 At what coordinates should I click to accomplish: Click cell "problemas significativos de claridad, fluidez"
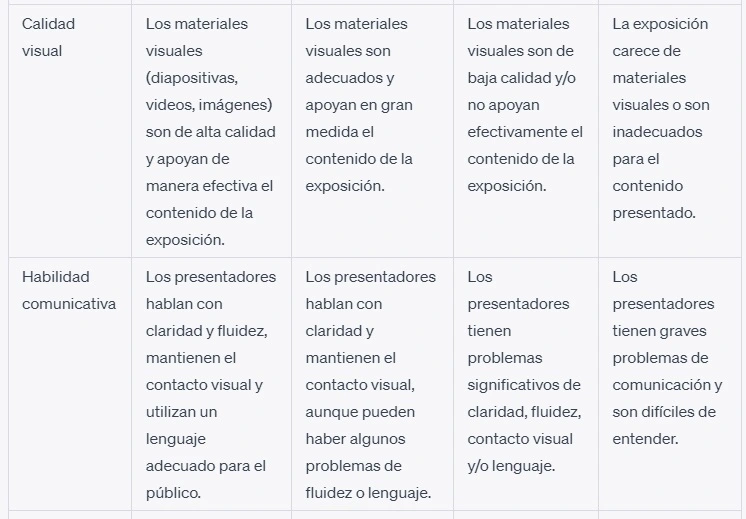(526, 384)
